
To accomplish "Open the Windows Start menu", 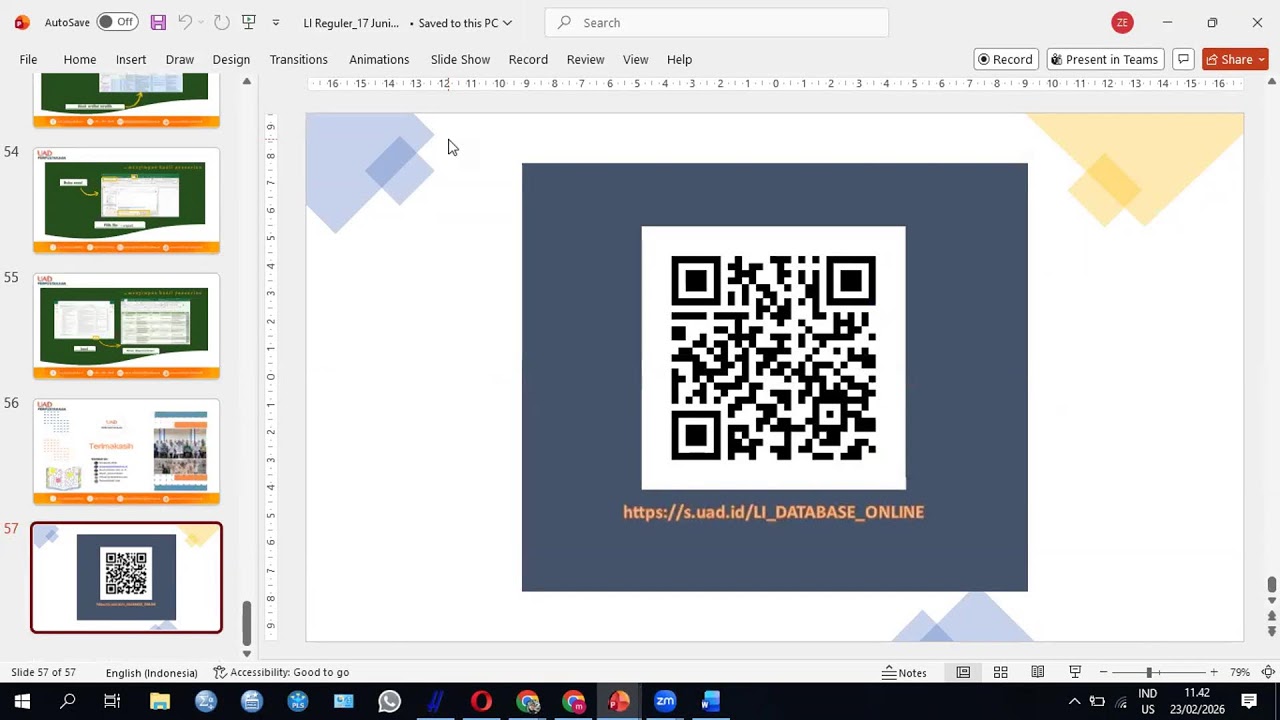I will (22, 702).
